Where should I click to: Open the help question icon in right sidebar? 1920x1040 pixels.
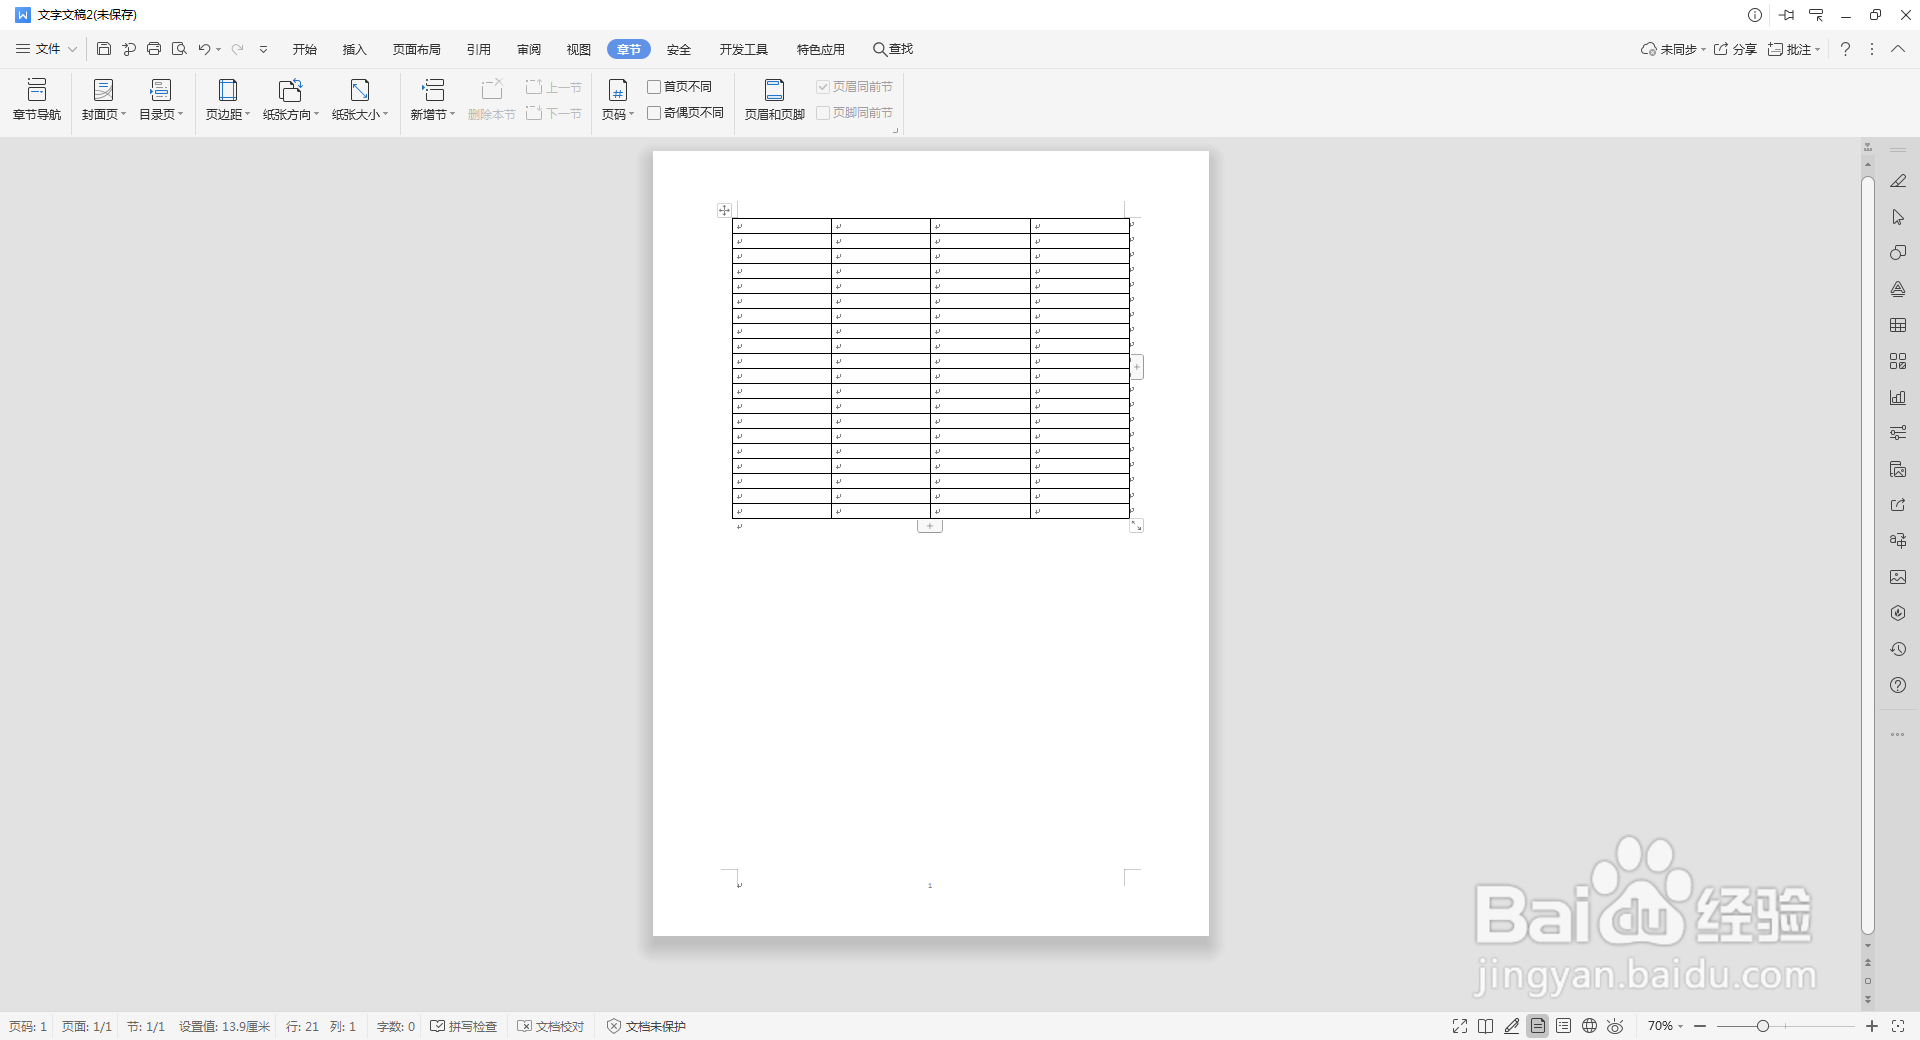pos(1898,685)
